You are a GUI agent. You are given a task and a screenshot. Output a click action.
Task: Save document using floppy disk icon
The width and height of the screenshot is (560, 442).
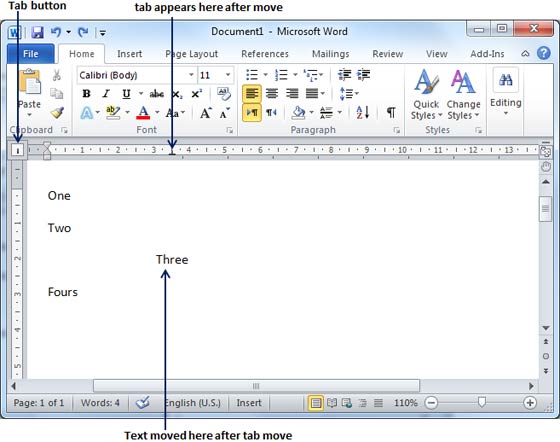point(37,32)
